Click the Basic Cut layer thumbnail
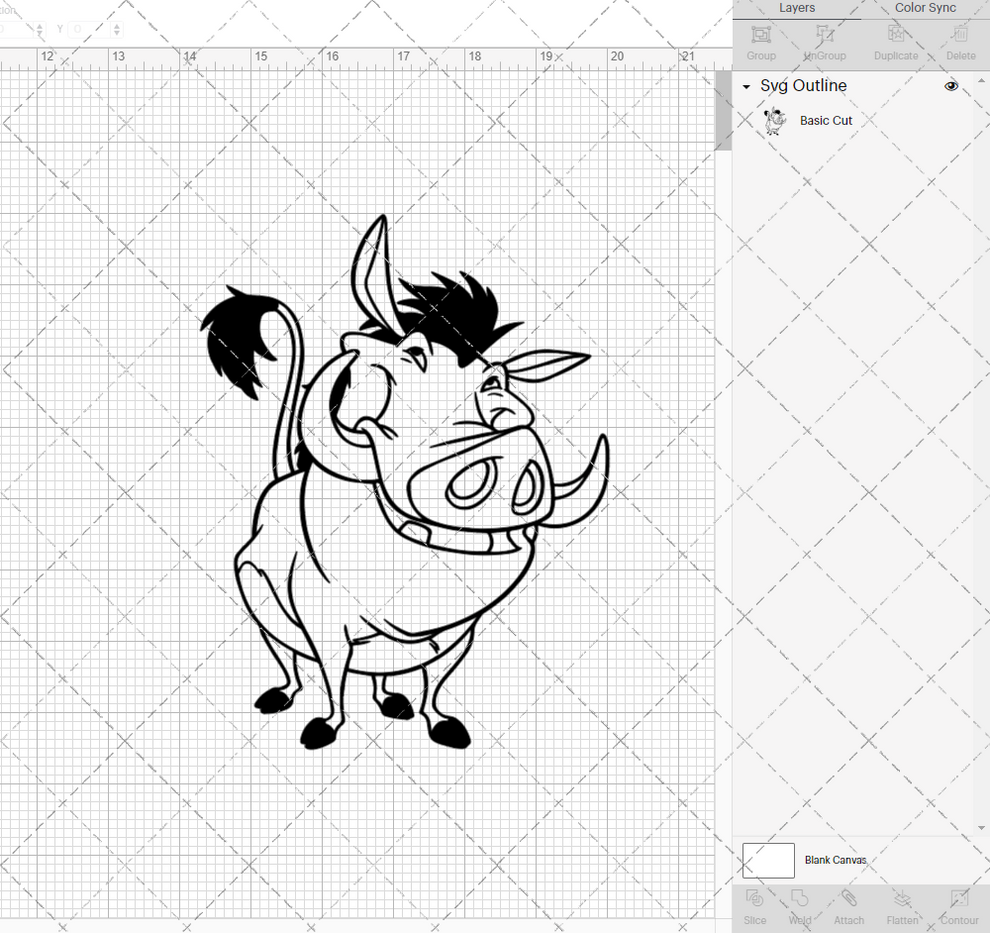The height and width of the screenshot is (933, 990). pyautogui.click(x=774, y=120)
